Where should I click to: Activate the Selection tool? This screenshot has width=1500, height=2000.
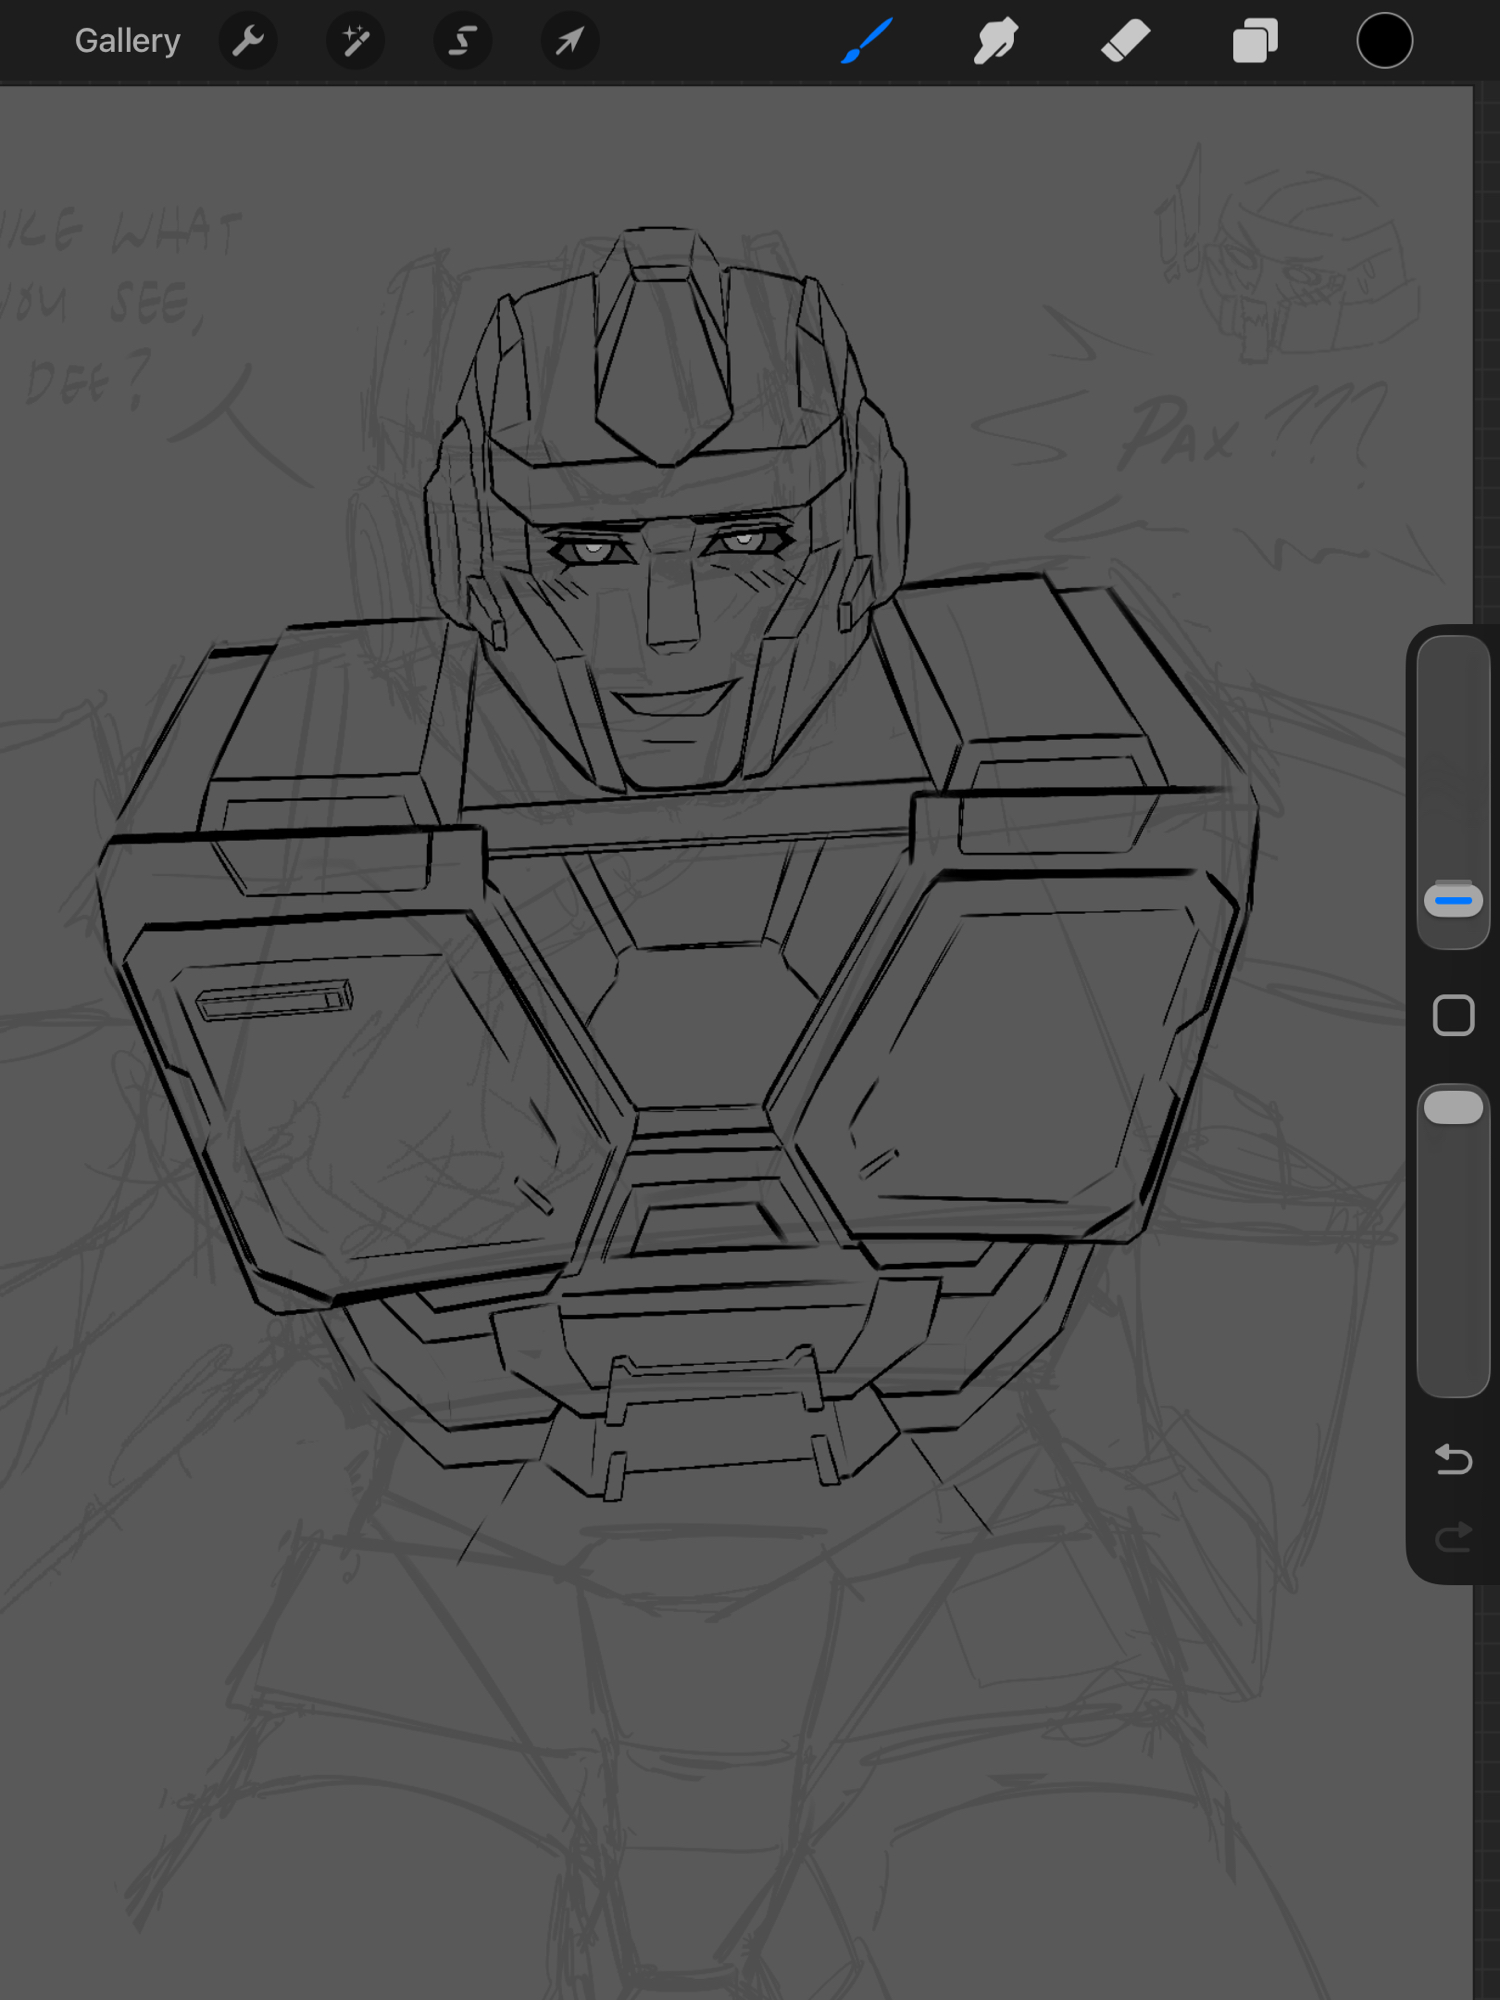pos(462,41)
